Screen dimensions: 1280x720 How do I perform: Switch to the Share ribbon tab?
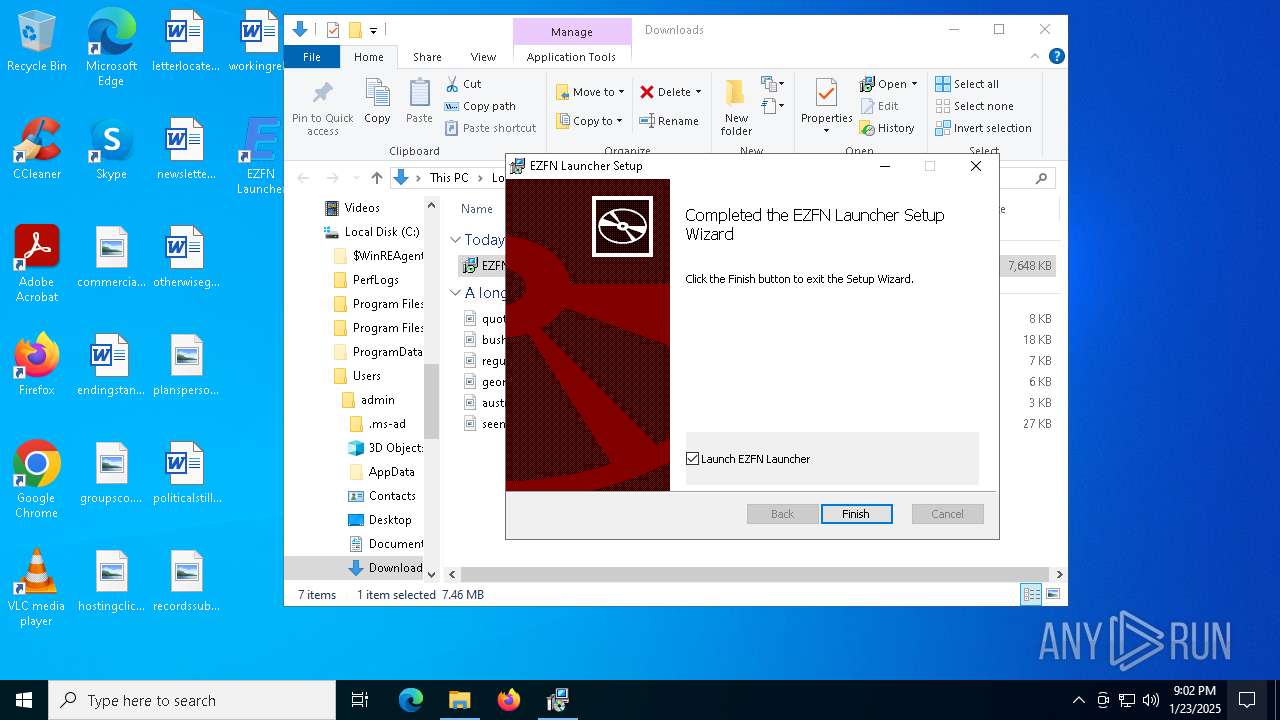click(427, 57)
